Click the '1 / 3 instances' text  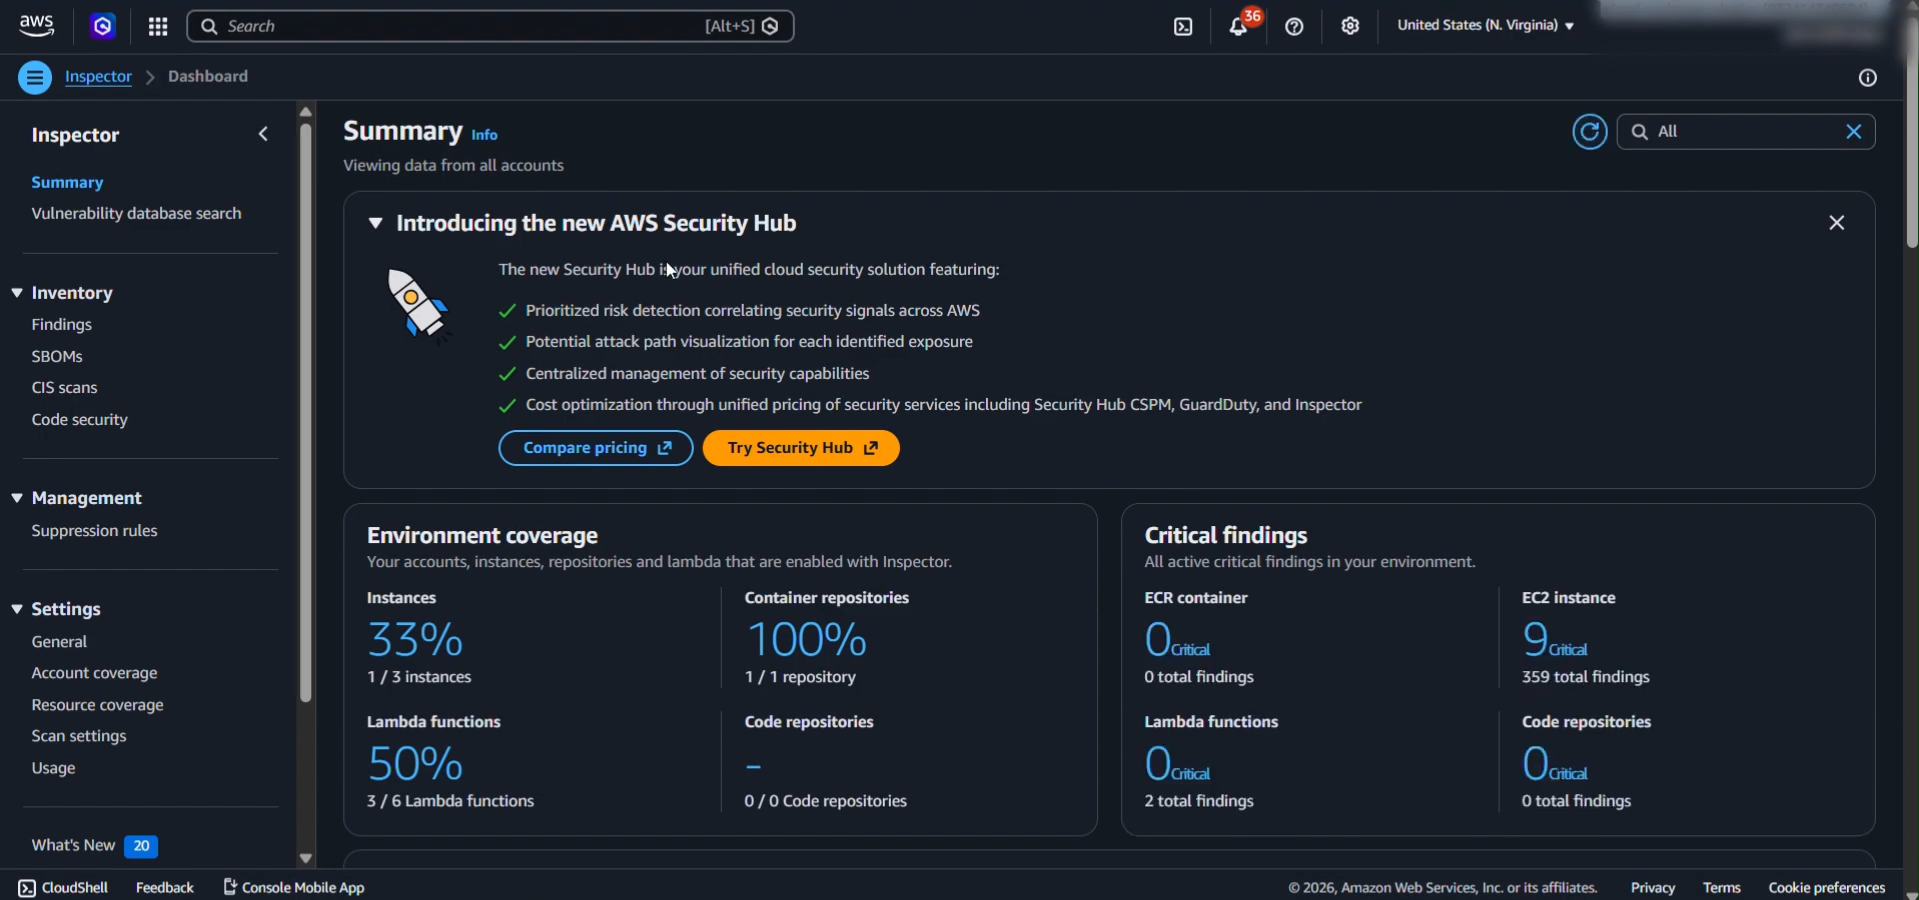(419, 678)
